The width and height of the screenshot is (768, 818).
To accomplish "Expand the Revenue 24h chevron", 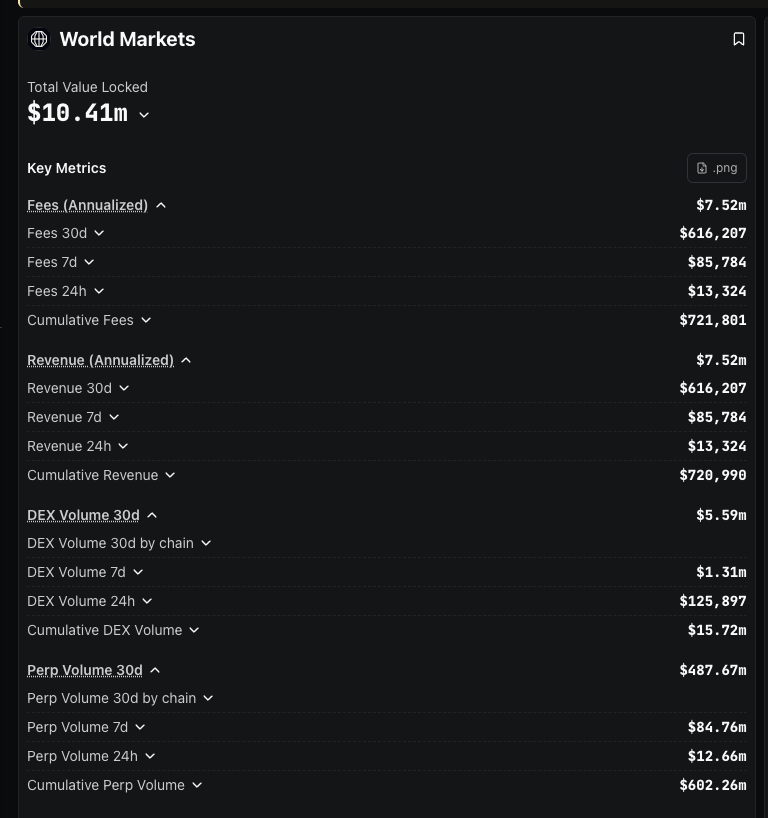I will pos(123,446).
